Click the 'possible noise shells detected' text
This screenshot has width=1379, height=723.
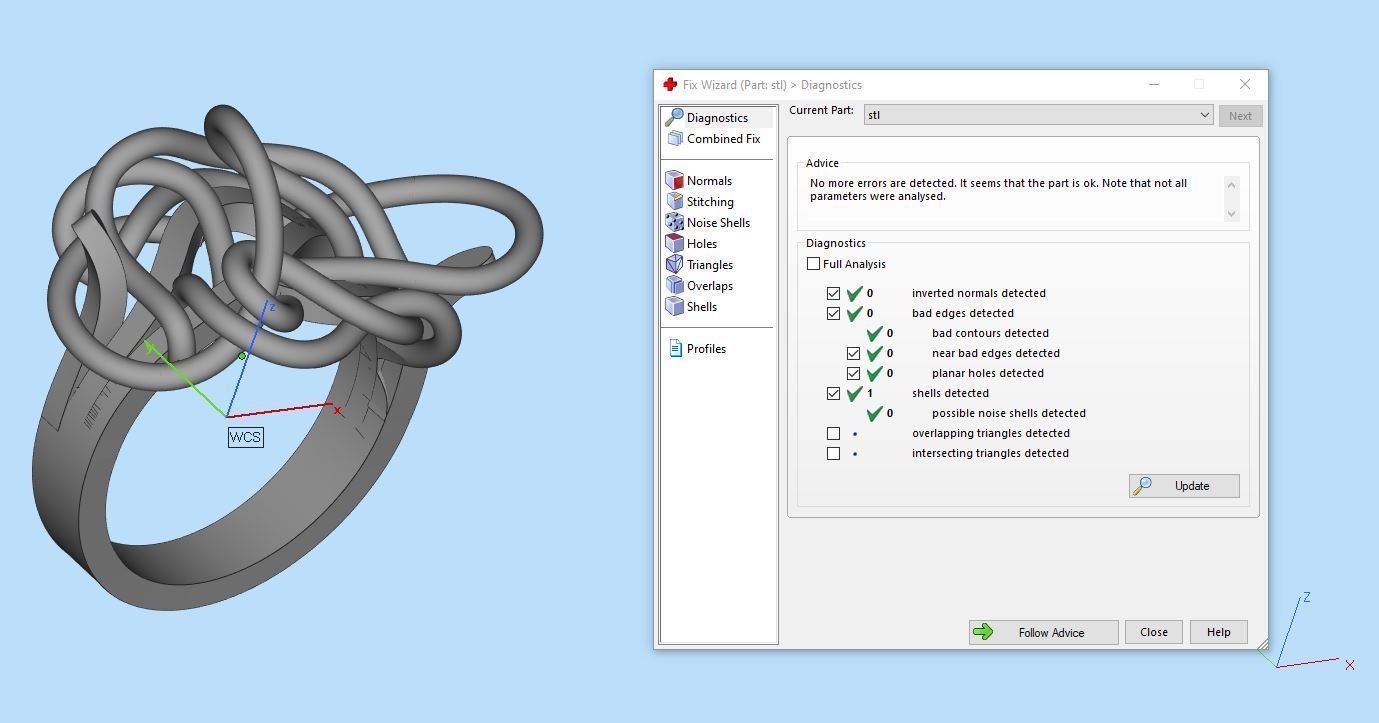click(x=1008, y=413)
